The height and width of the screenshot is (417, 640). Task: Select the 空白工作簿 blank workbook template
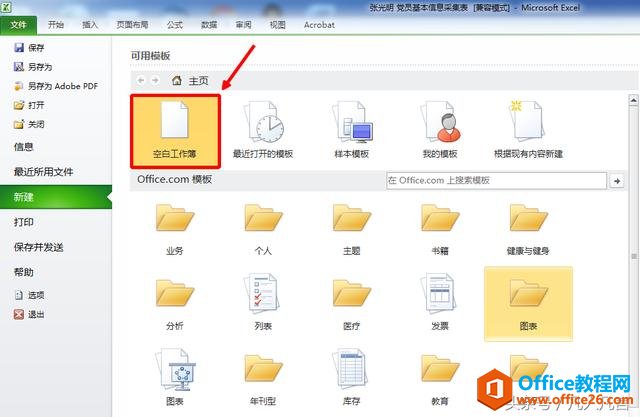tap(176, 131)
